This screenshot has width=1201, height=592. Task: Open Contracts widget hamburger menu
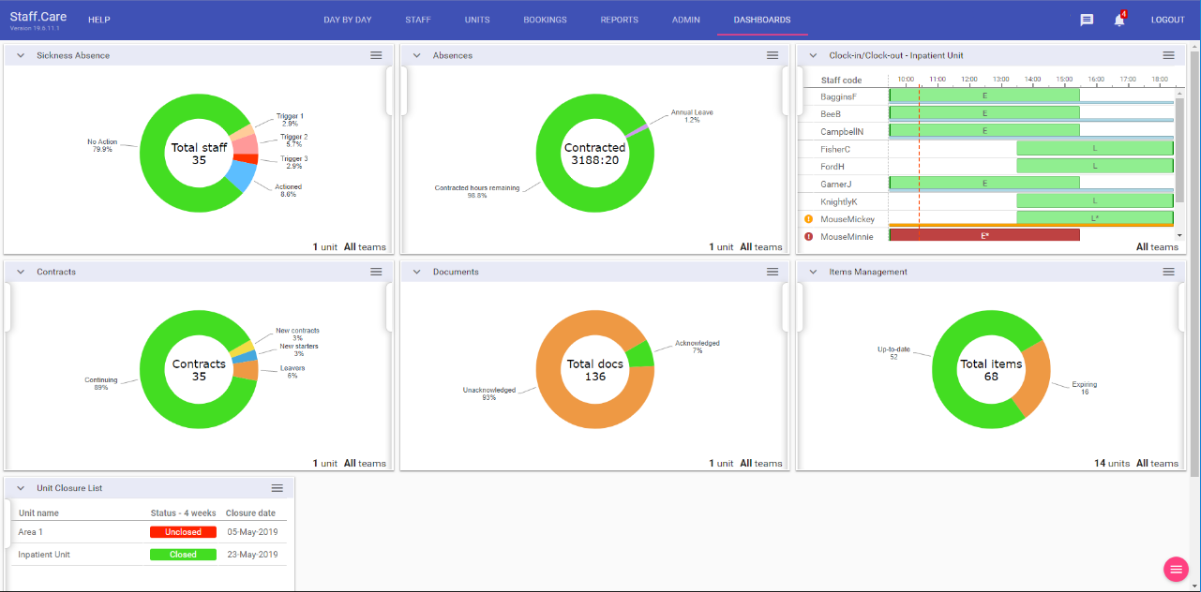pyautogui.click(x=376, y=272)
